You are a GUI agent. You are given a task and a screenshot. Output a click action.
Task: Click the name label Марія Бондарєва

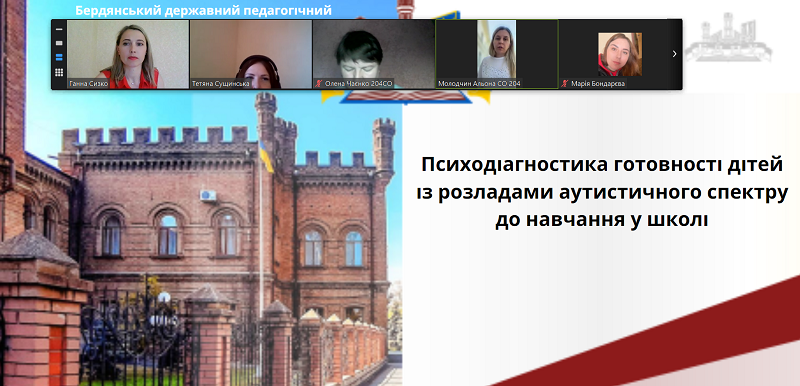click(x=598, y=84)
